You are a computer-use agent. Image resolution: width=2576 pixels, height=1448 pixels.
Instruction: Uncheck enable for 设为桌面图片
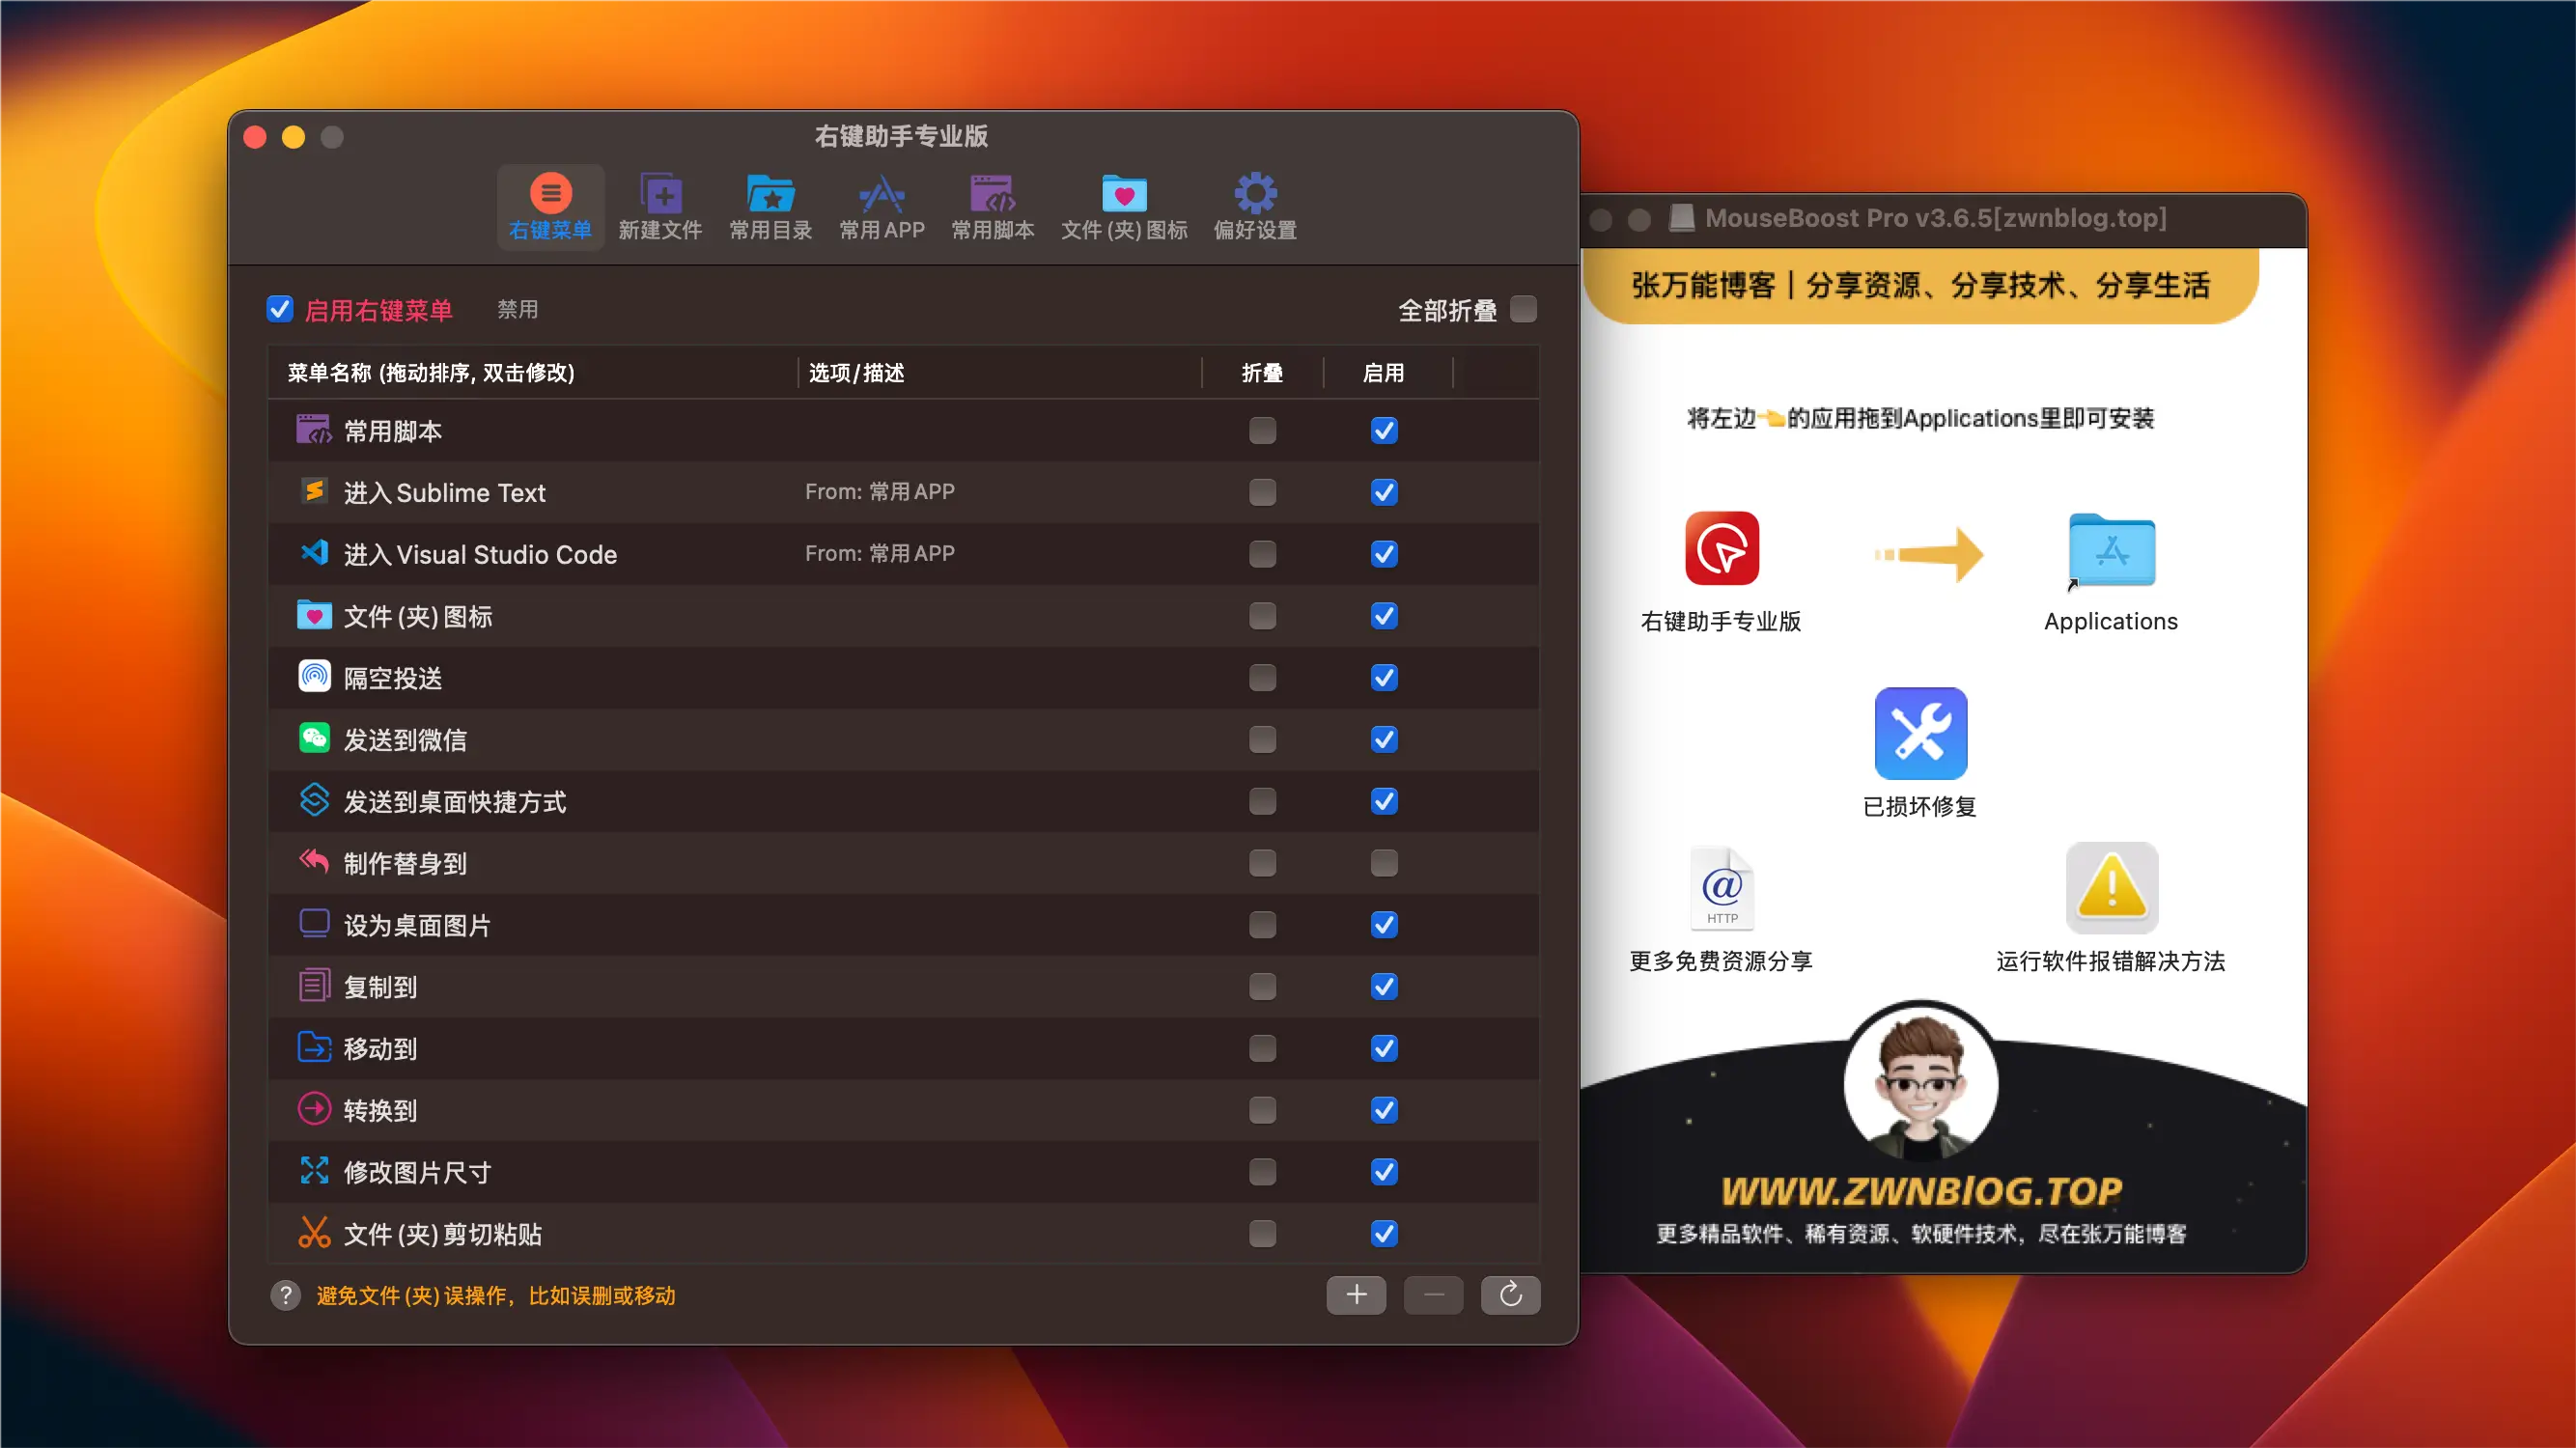tap(1384, 925)
